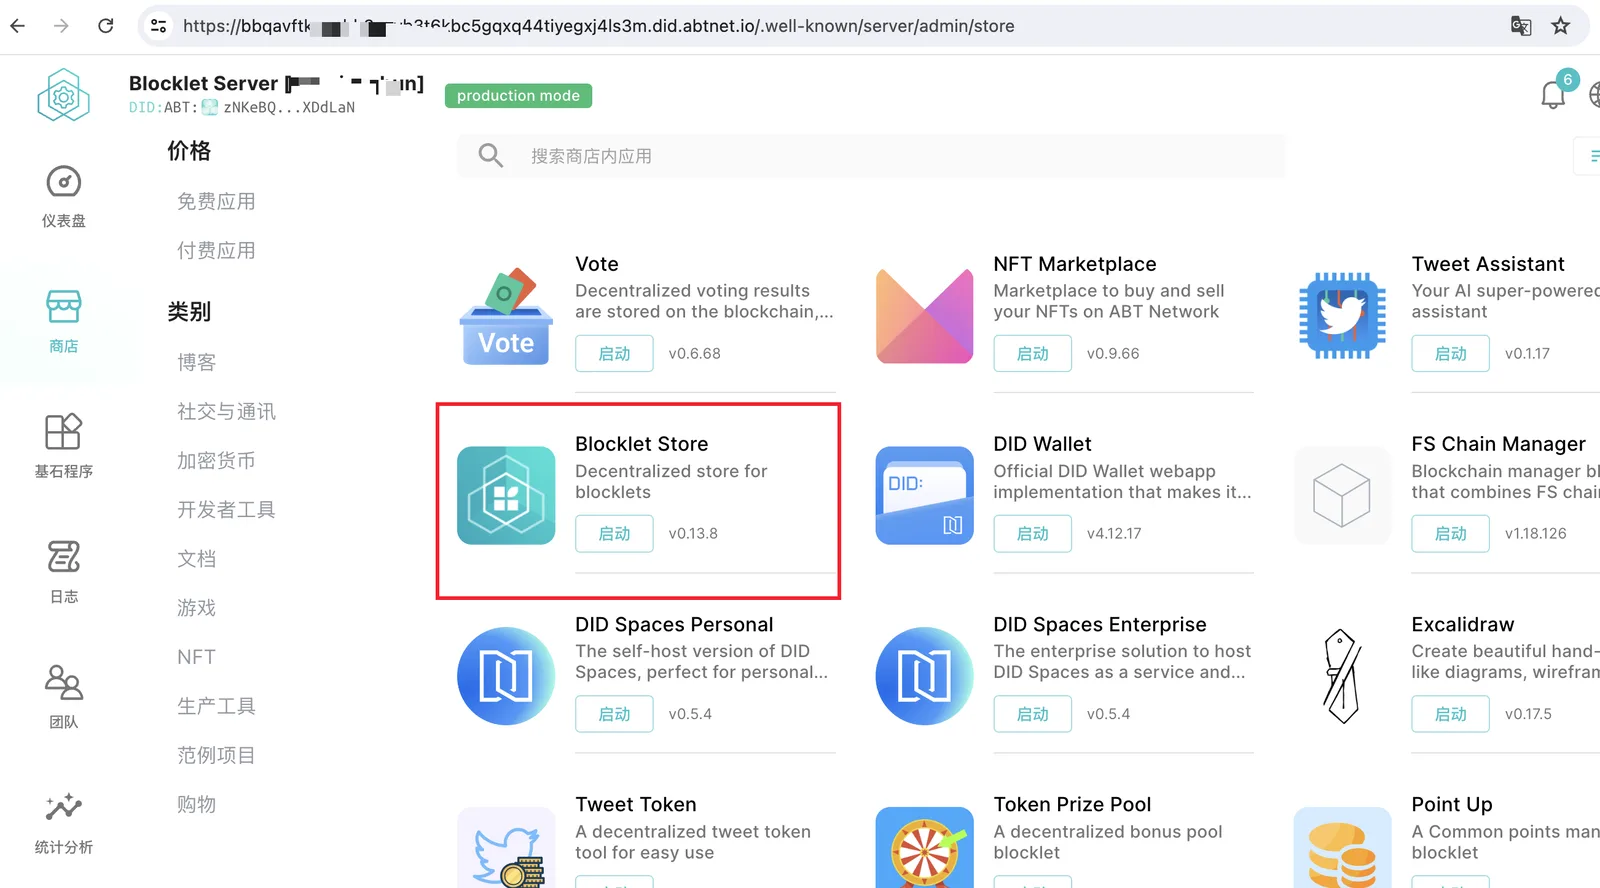Click the browser reload icon

(105, 26)
